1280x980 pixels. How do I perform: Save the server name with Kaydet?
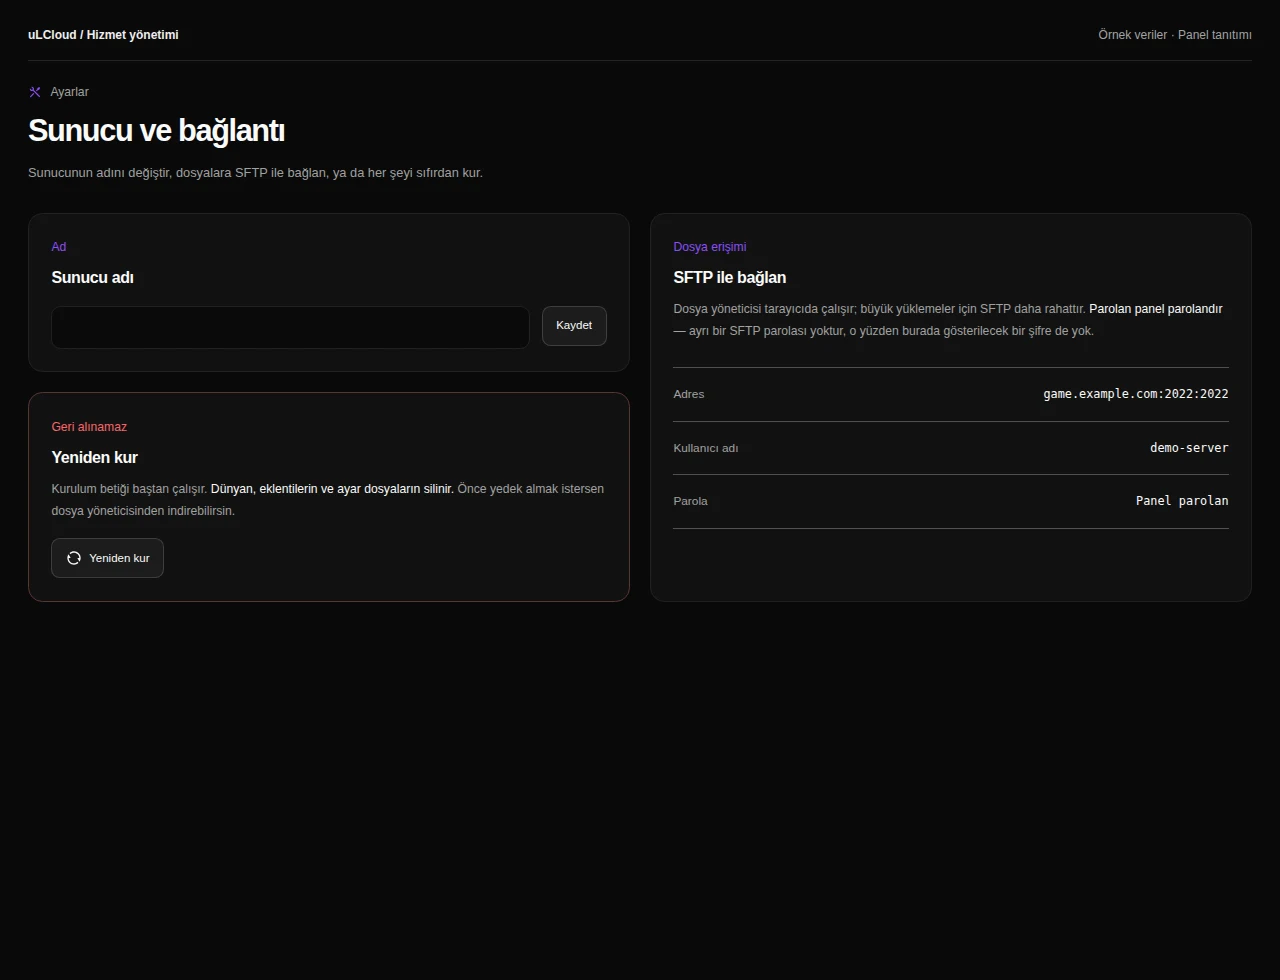574,326
